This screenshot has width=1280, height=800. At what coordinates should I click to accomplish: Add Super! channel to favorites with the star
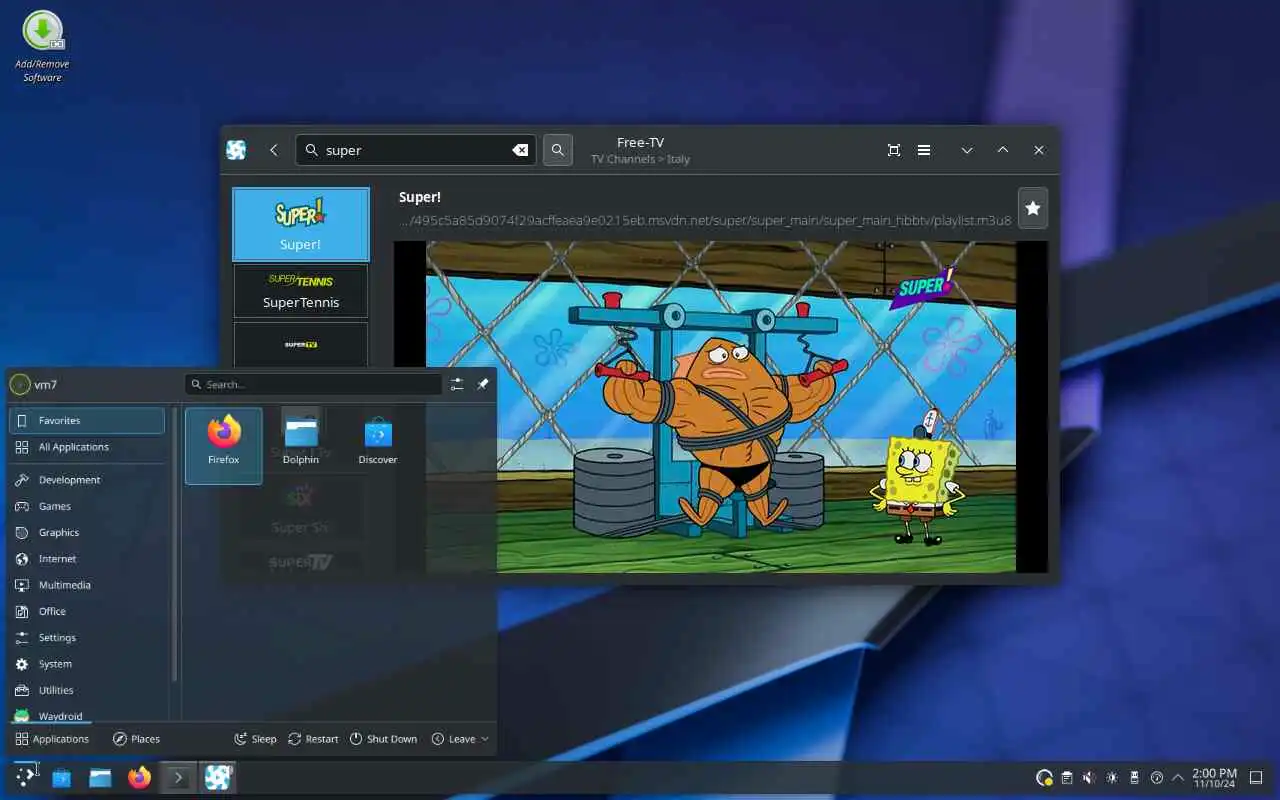[1033, 208]
